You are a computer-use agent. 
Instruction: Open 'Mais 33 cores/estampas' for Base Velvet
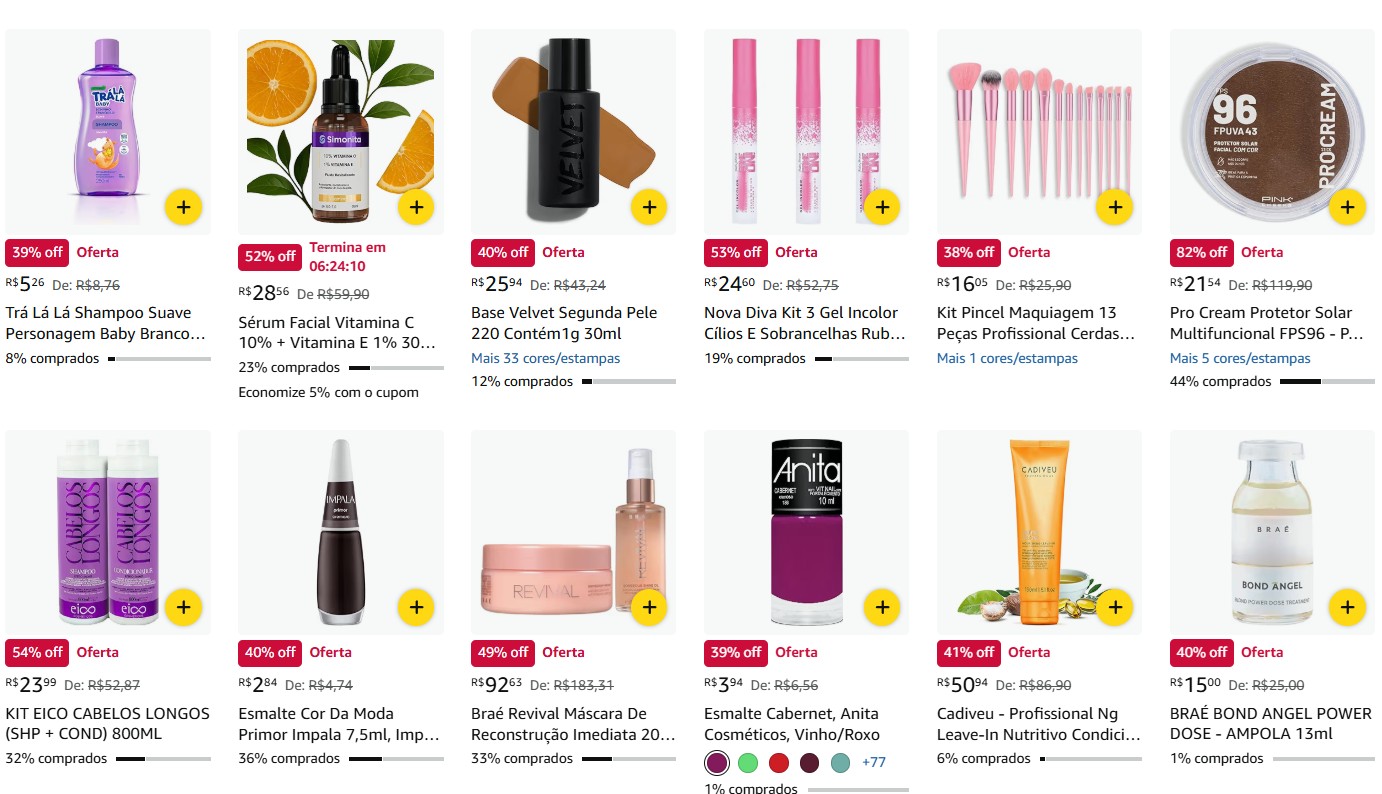click(x=546, y=358)
